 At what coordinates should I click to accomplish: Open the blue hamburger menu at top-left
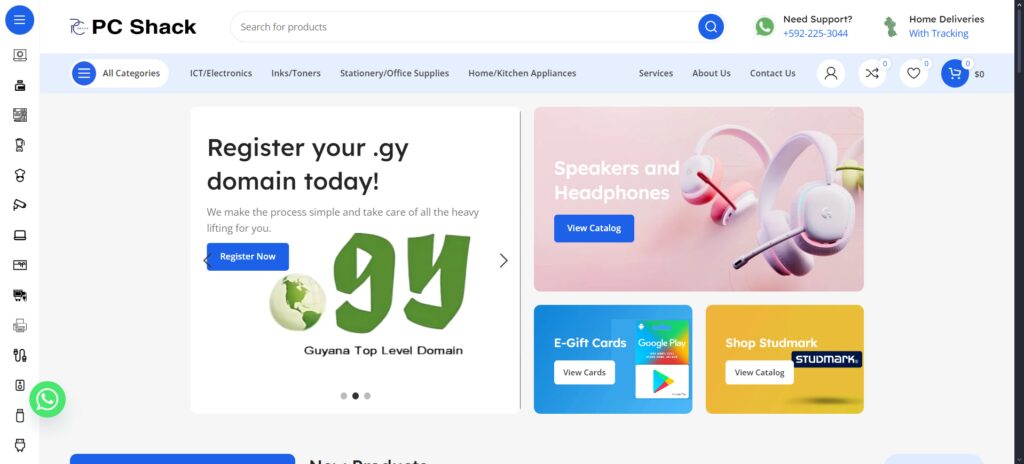pyautogui.click(x=20, y=20)
